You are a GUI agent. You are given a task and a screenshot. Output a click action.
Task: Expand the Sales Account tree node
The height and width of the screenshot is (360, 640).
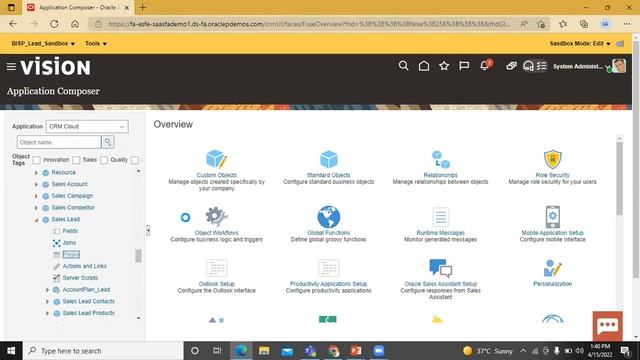(36, 184)
